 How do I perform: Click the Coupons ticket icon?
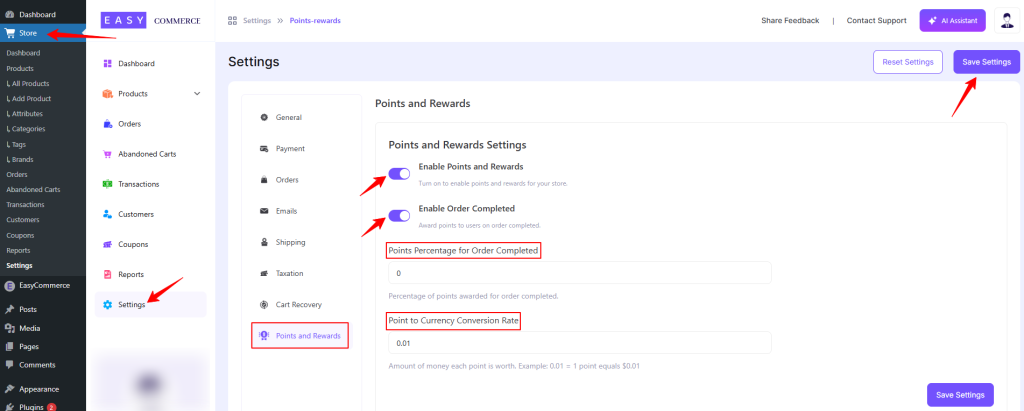pos(108,244)
